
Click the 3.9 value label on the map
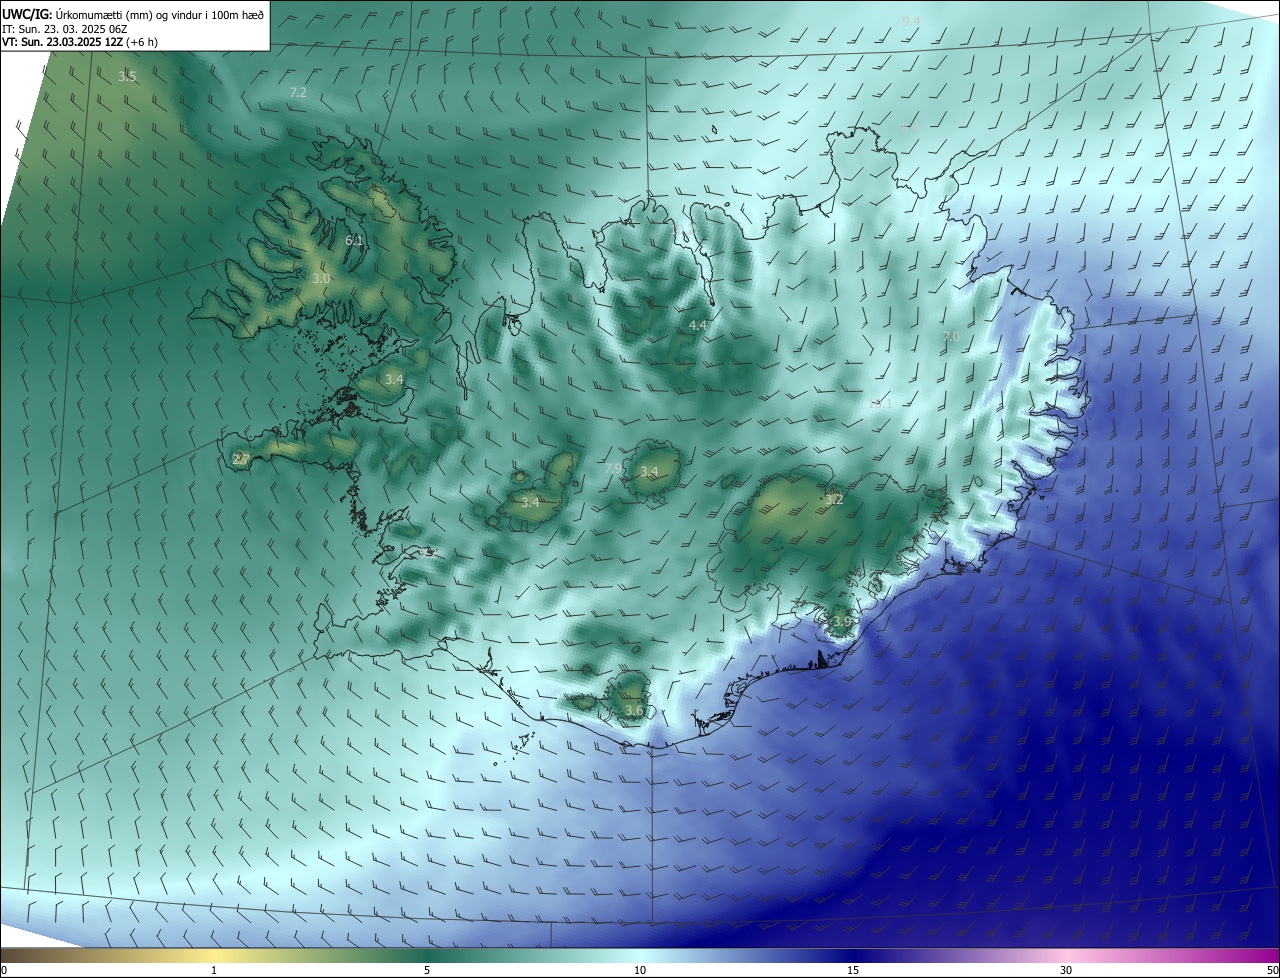842,621
